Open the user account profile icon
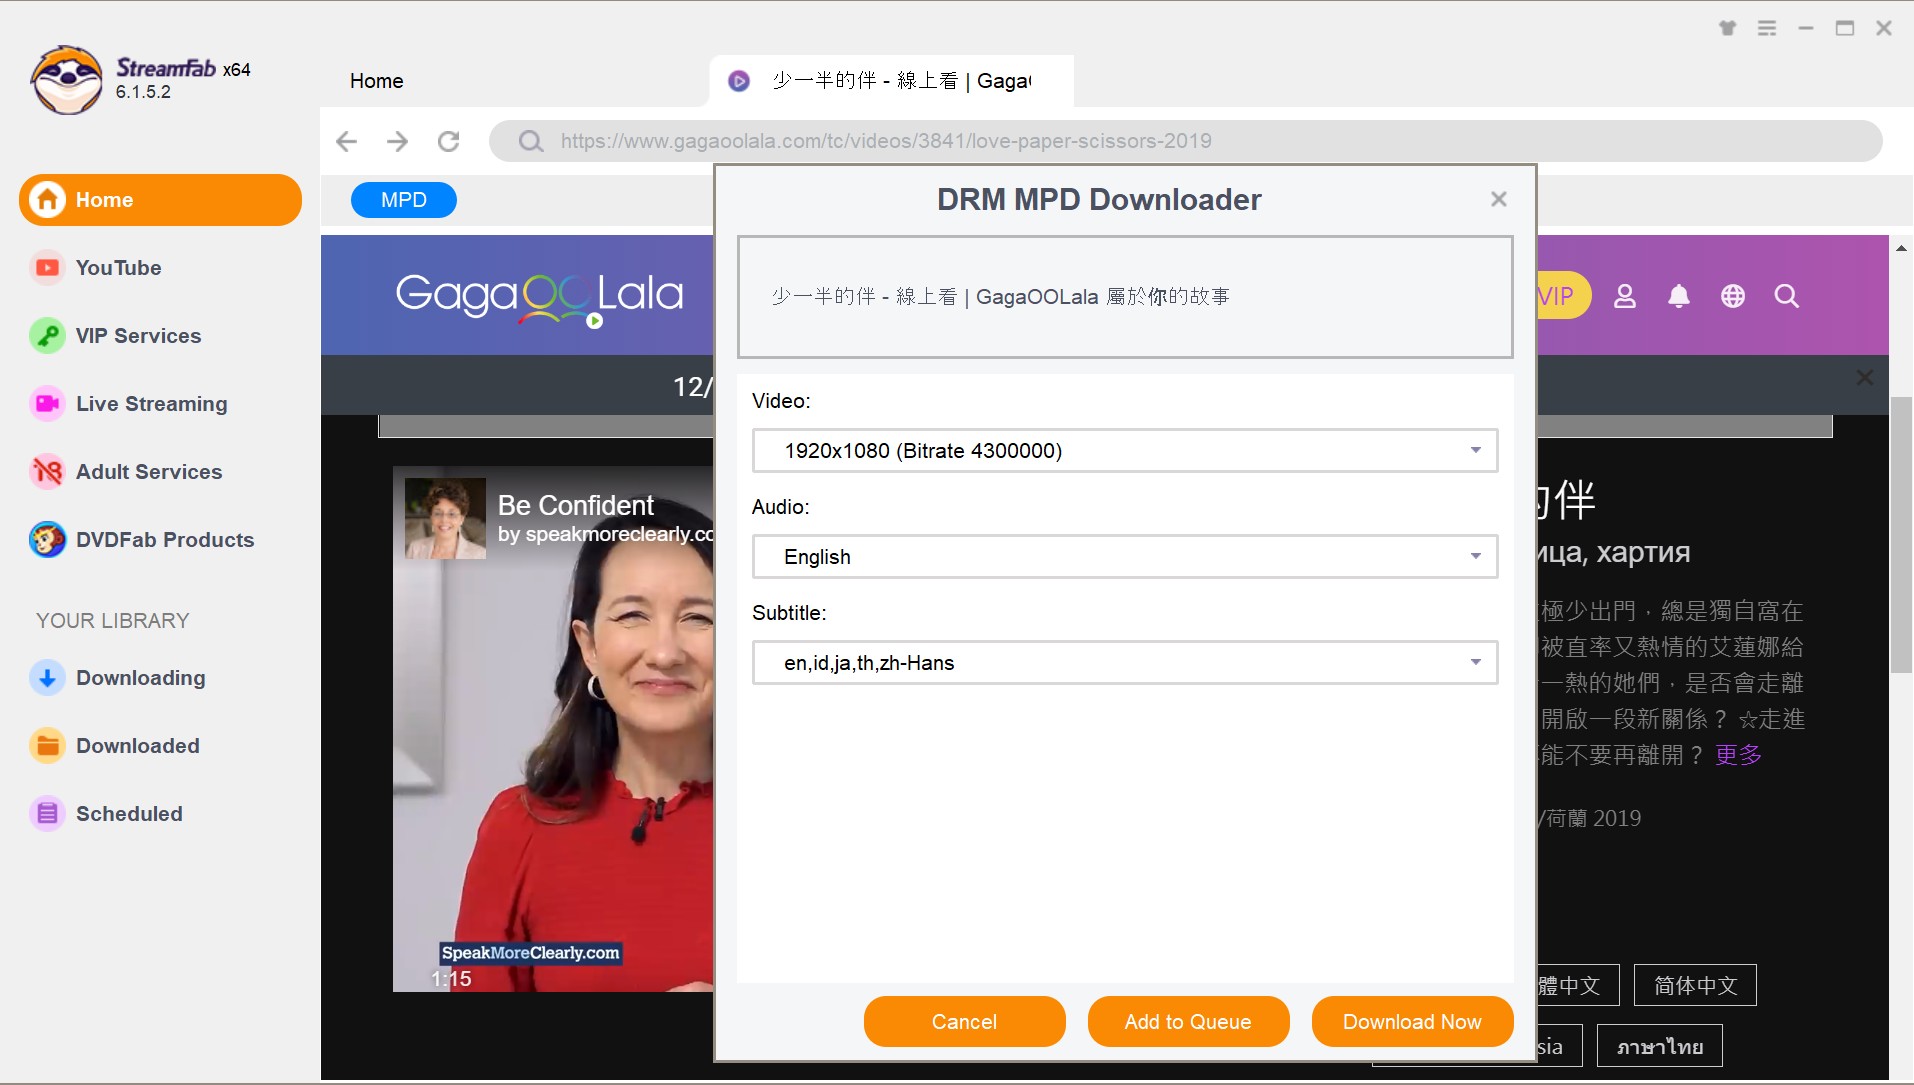 click(x=1625, y=296)
